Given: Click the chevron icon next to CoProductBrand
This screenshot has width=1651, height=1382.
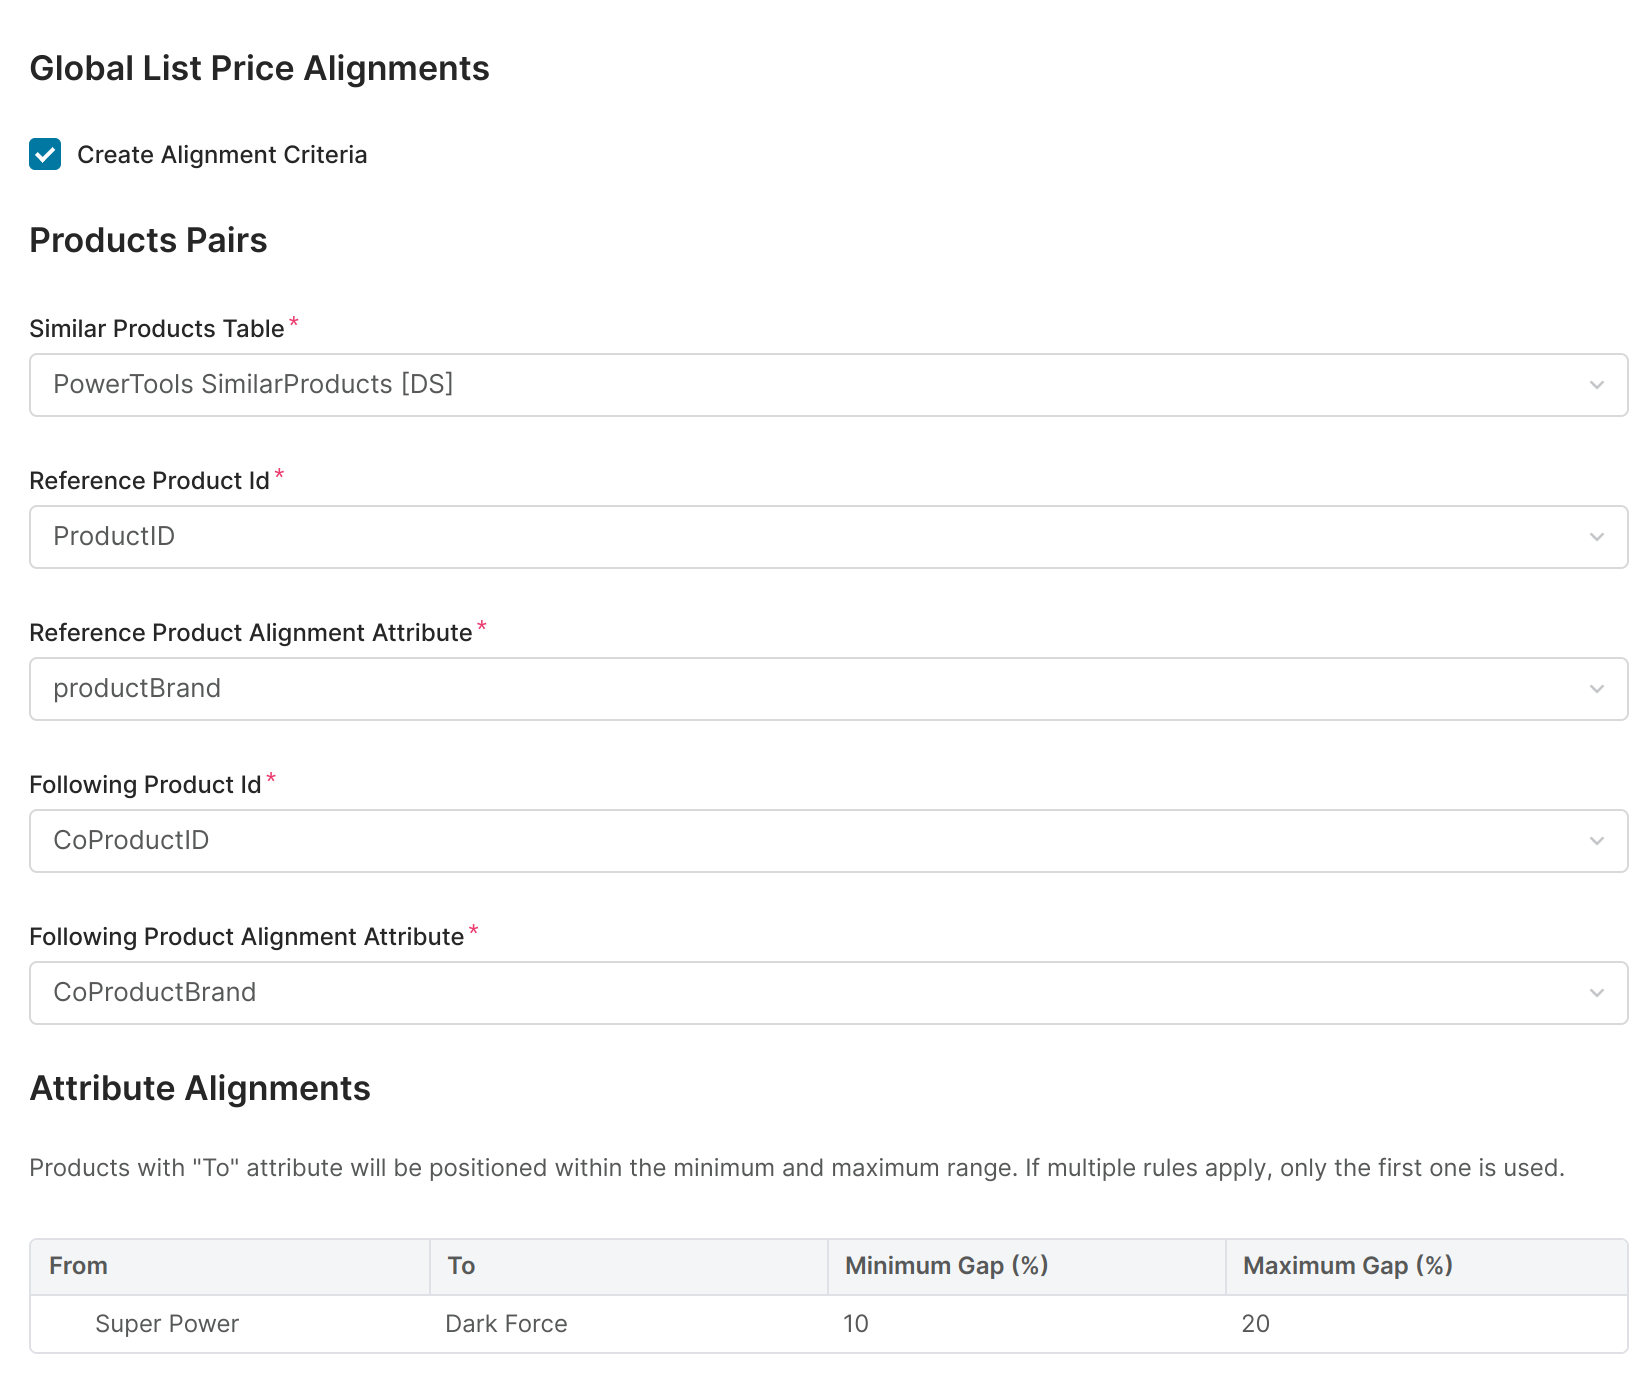Looking at the screenshot, I should click(x=1596, y=993).
